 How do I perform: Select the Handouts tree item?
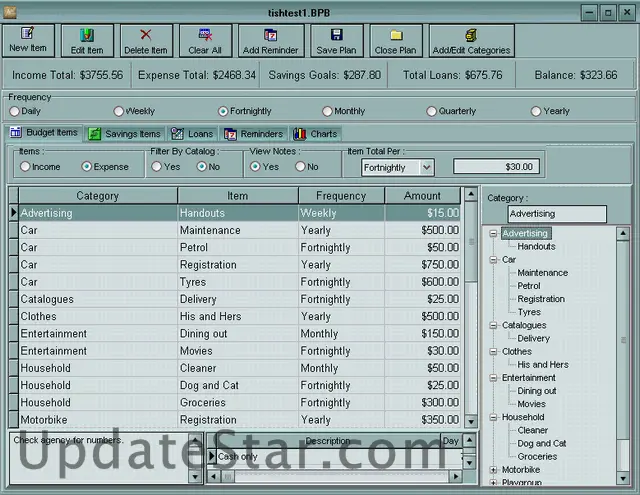pos(536,246)
